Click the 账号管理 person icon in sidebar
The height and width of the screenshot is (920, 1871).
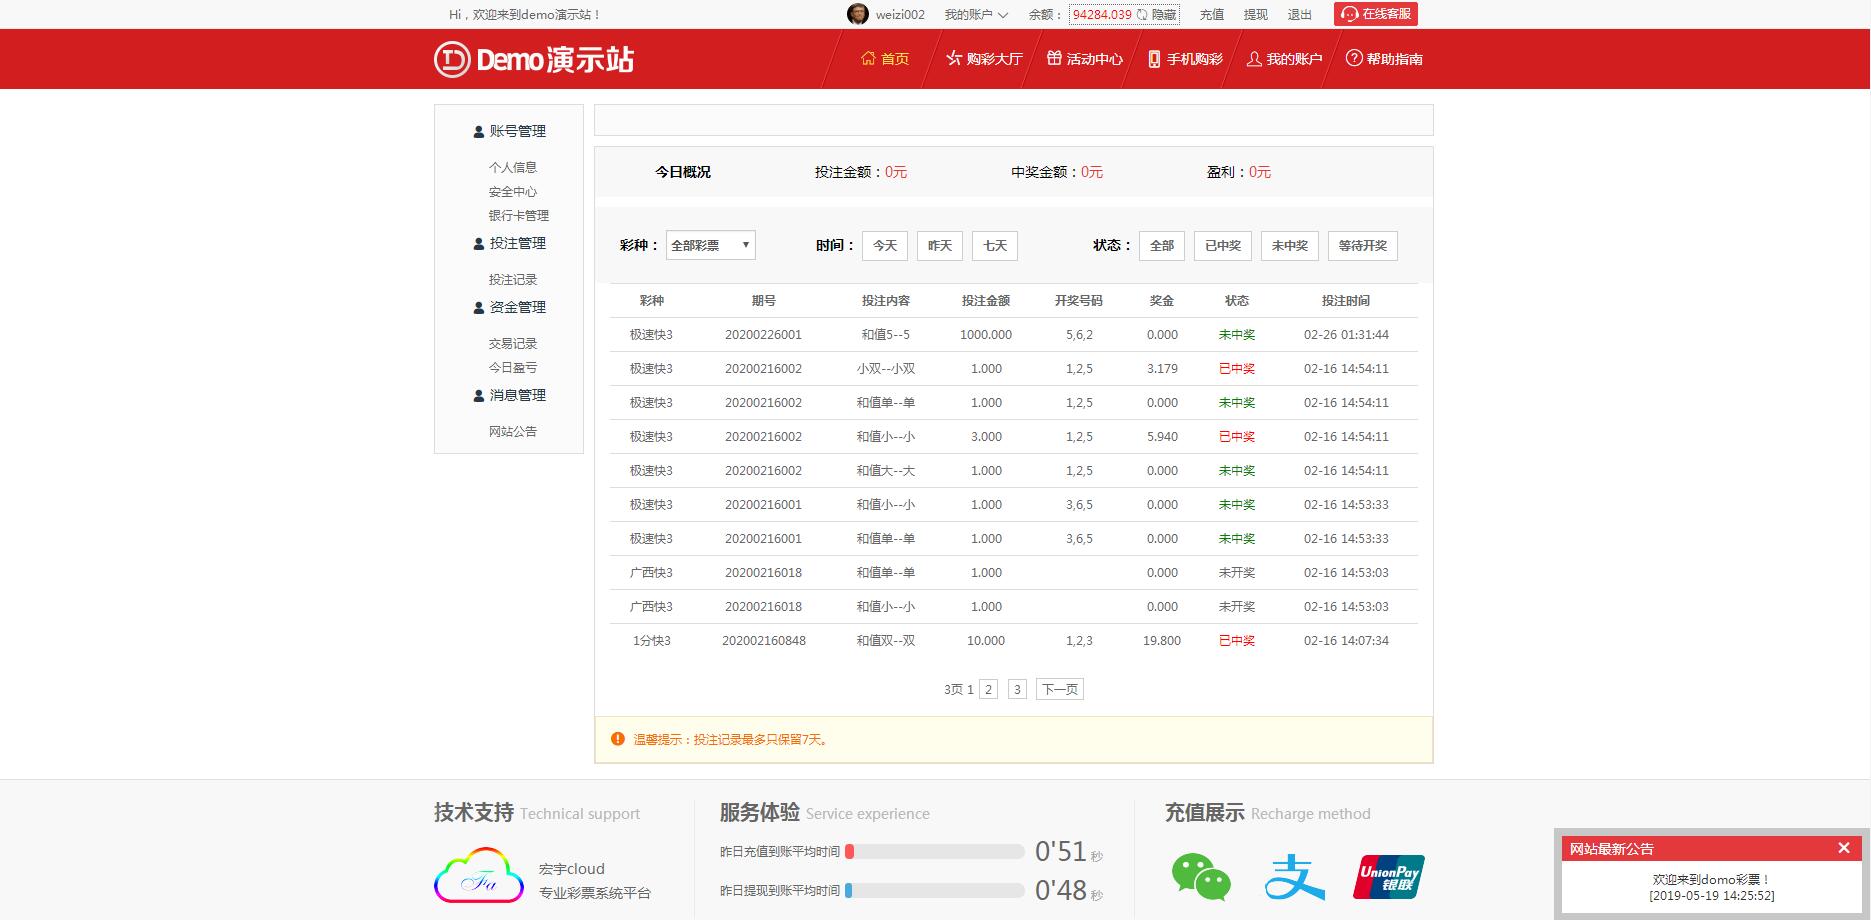(479, 132)
